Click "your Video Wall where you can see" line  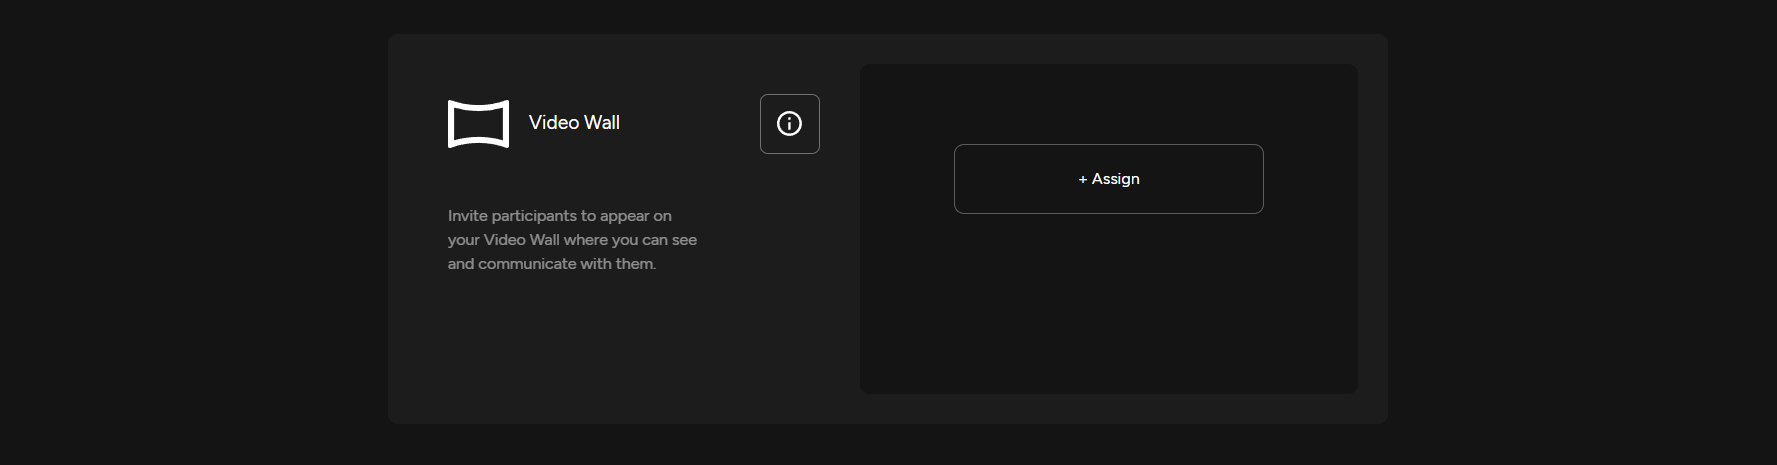point(571,240)
